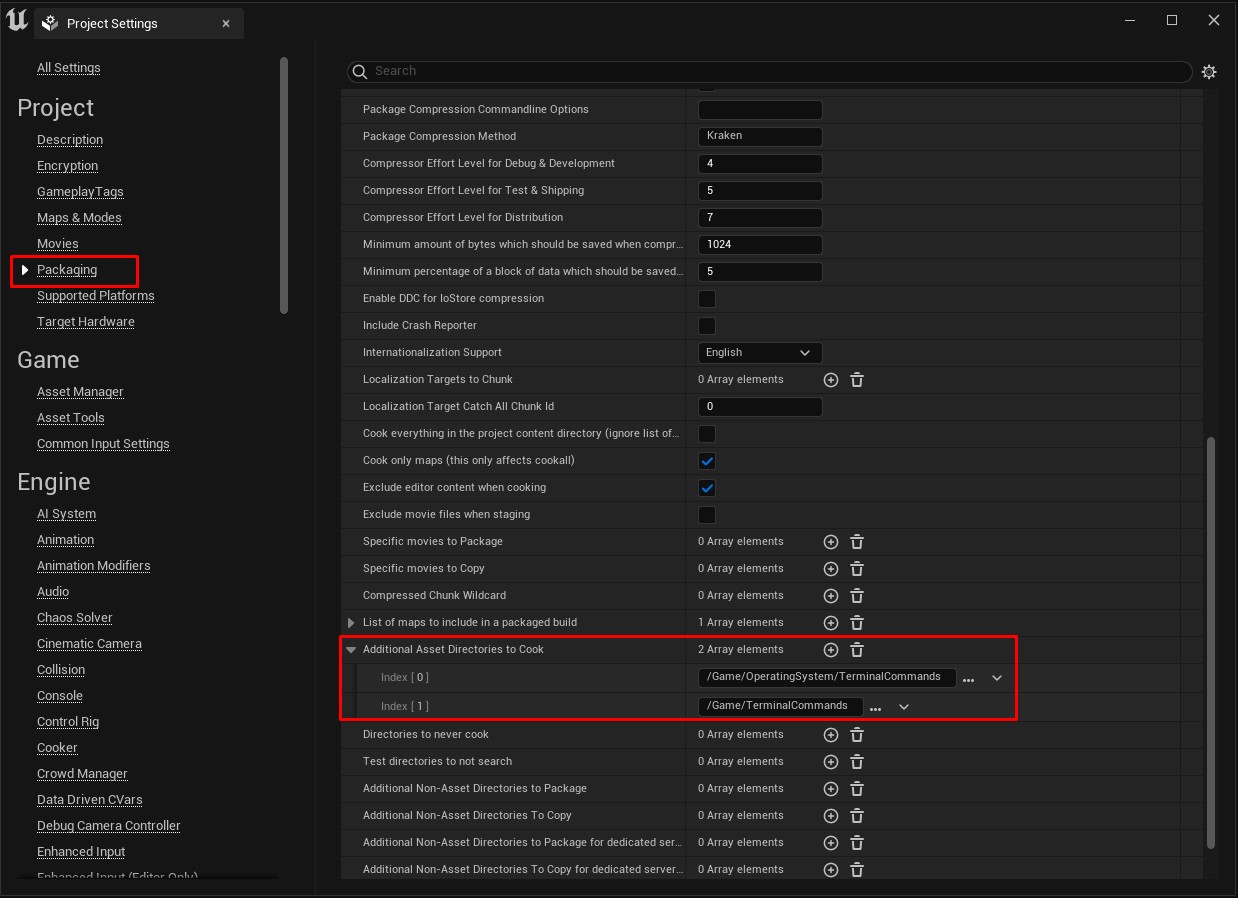1238x898 pixels.
Task: Edit minimum bytes saved value 1024
Action: point(760,245)
